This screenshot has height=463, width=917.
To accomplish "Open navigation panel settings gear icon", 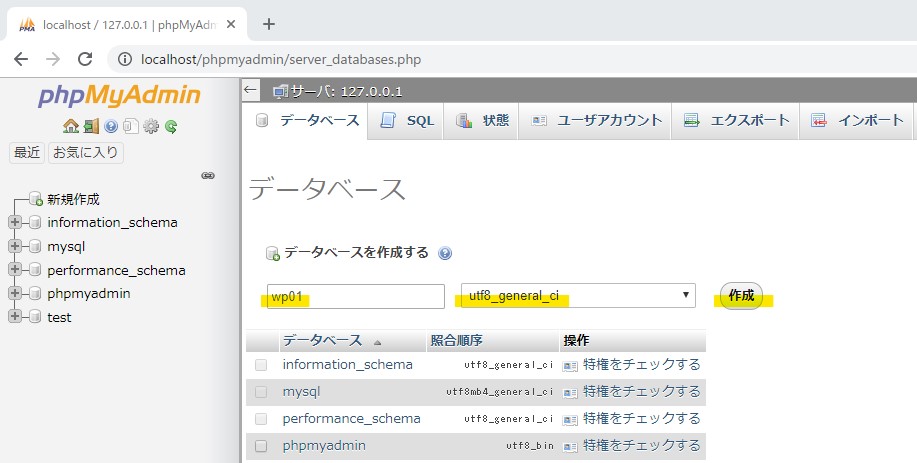I will tap(151, 126).
